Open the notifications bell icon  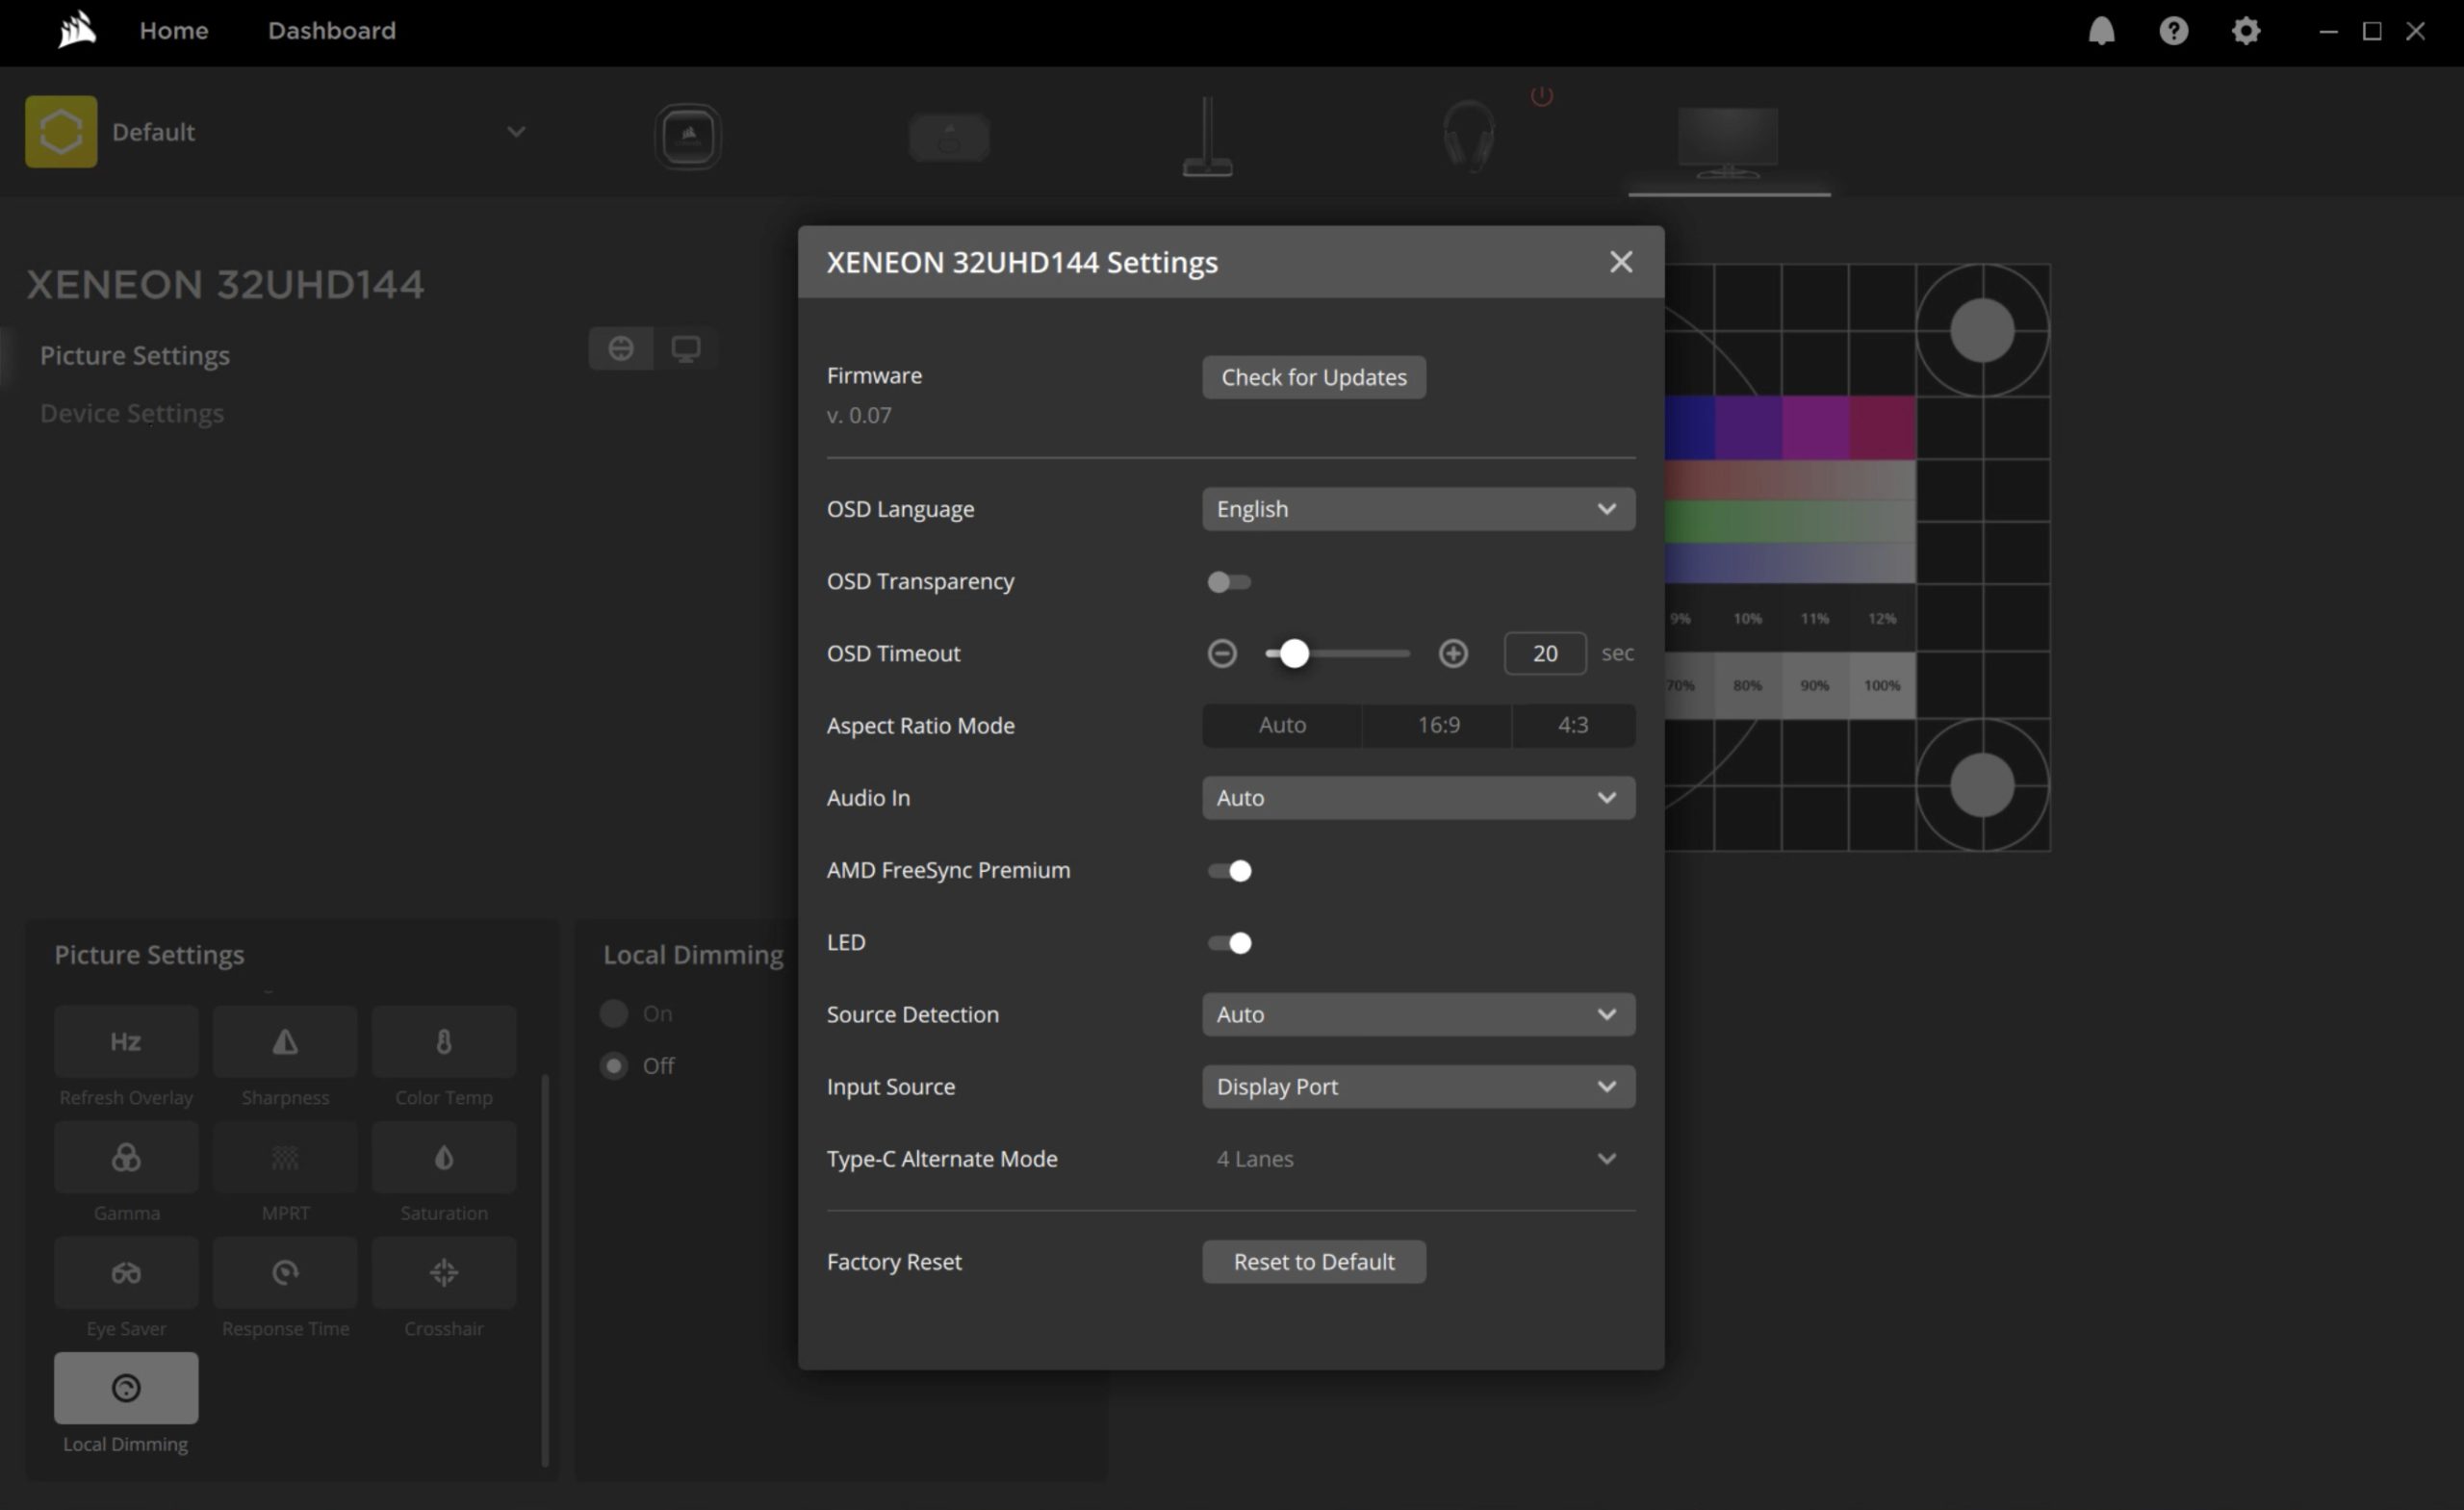pyautogui.click(x=2101, y=31)
